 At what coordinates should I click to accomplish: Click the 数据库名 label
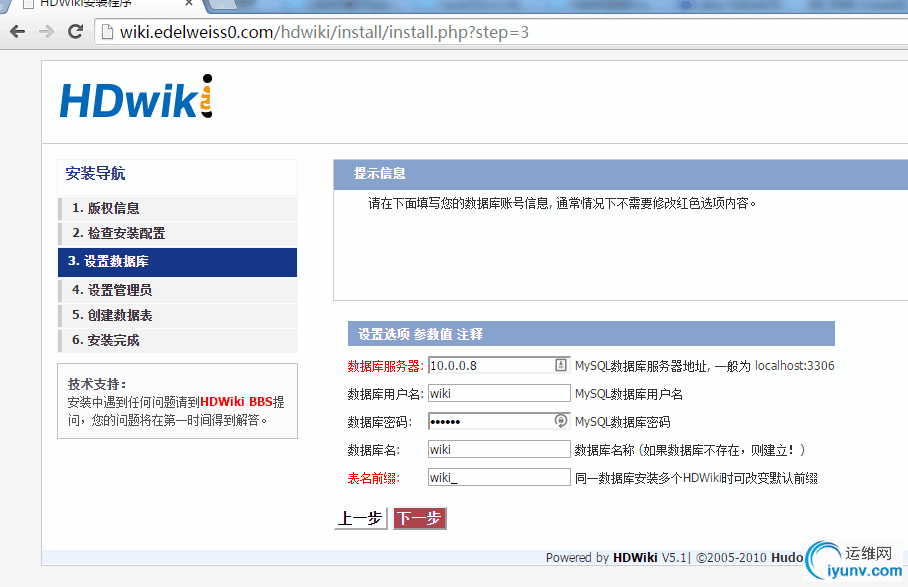(x=374, y=450)
